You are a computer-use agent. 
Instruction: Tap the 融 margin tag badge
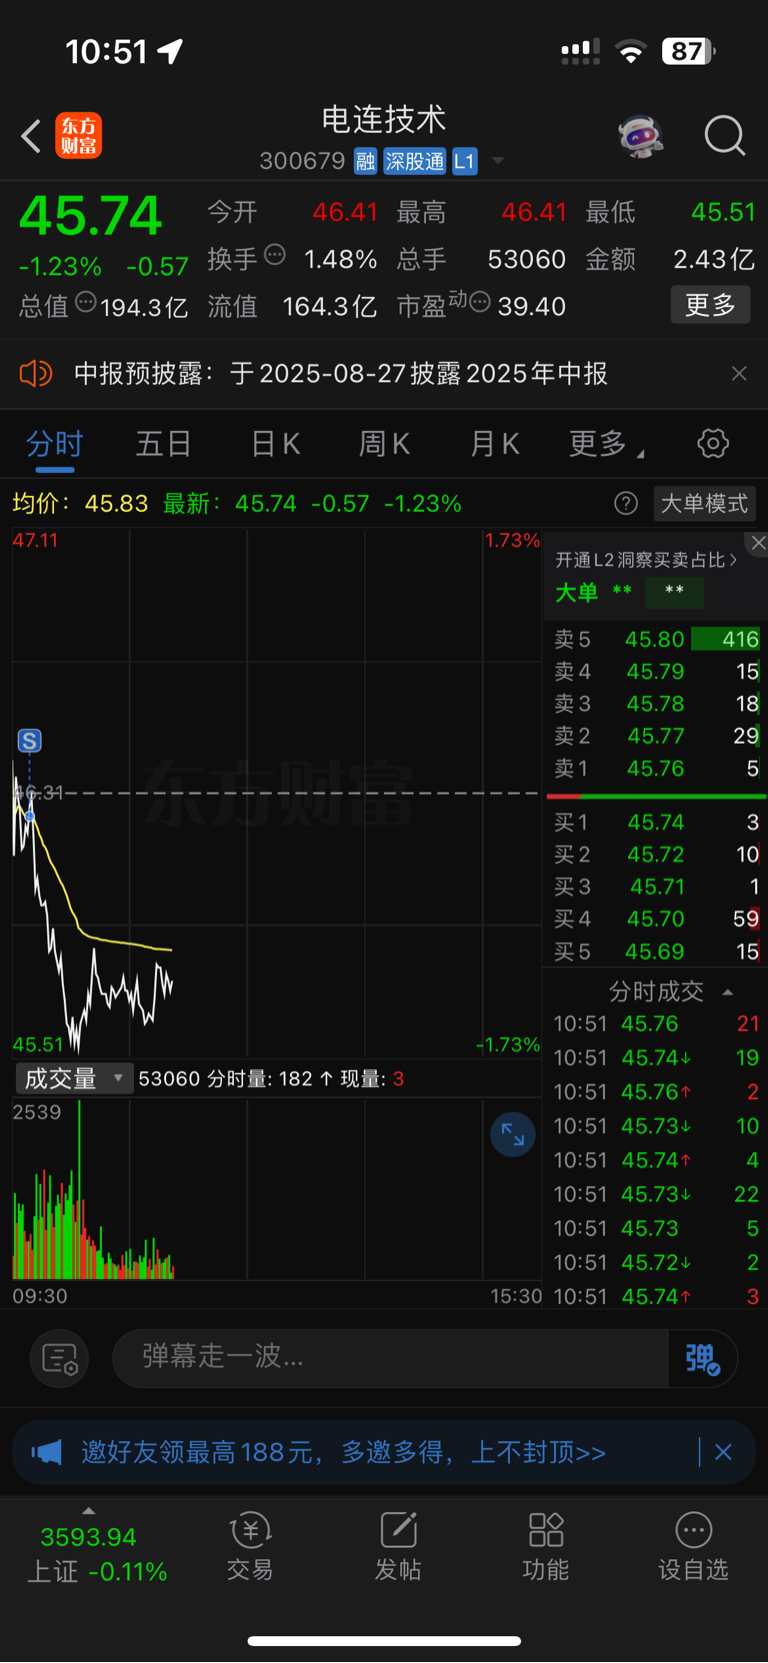[365, 161]
